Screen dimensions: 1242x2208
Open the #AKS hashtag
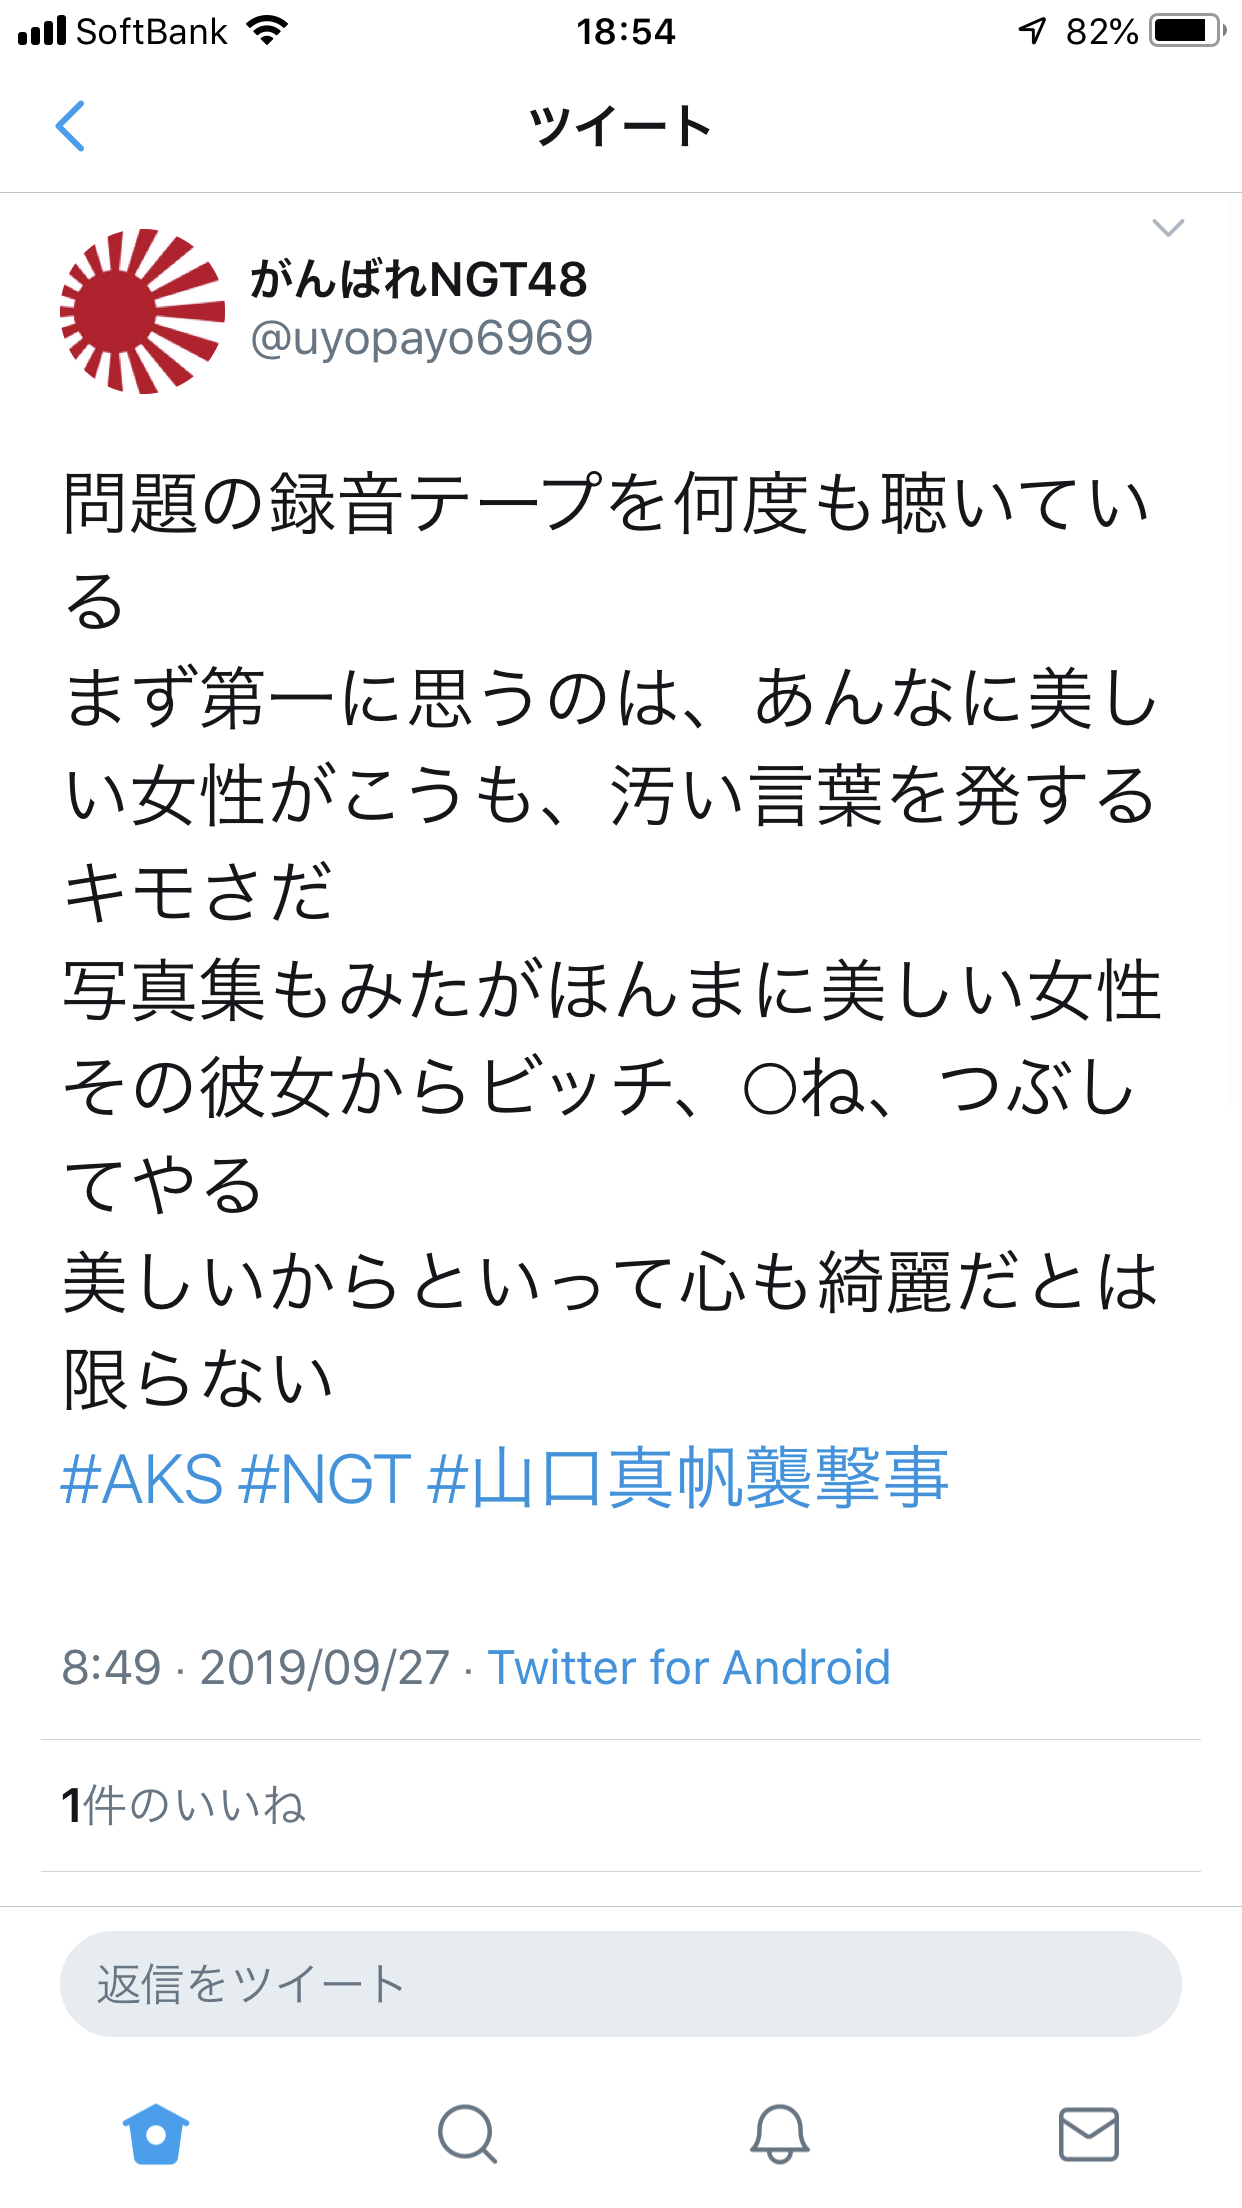click(142, 1480)
